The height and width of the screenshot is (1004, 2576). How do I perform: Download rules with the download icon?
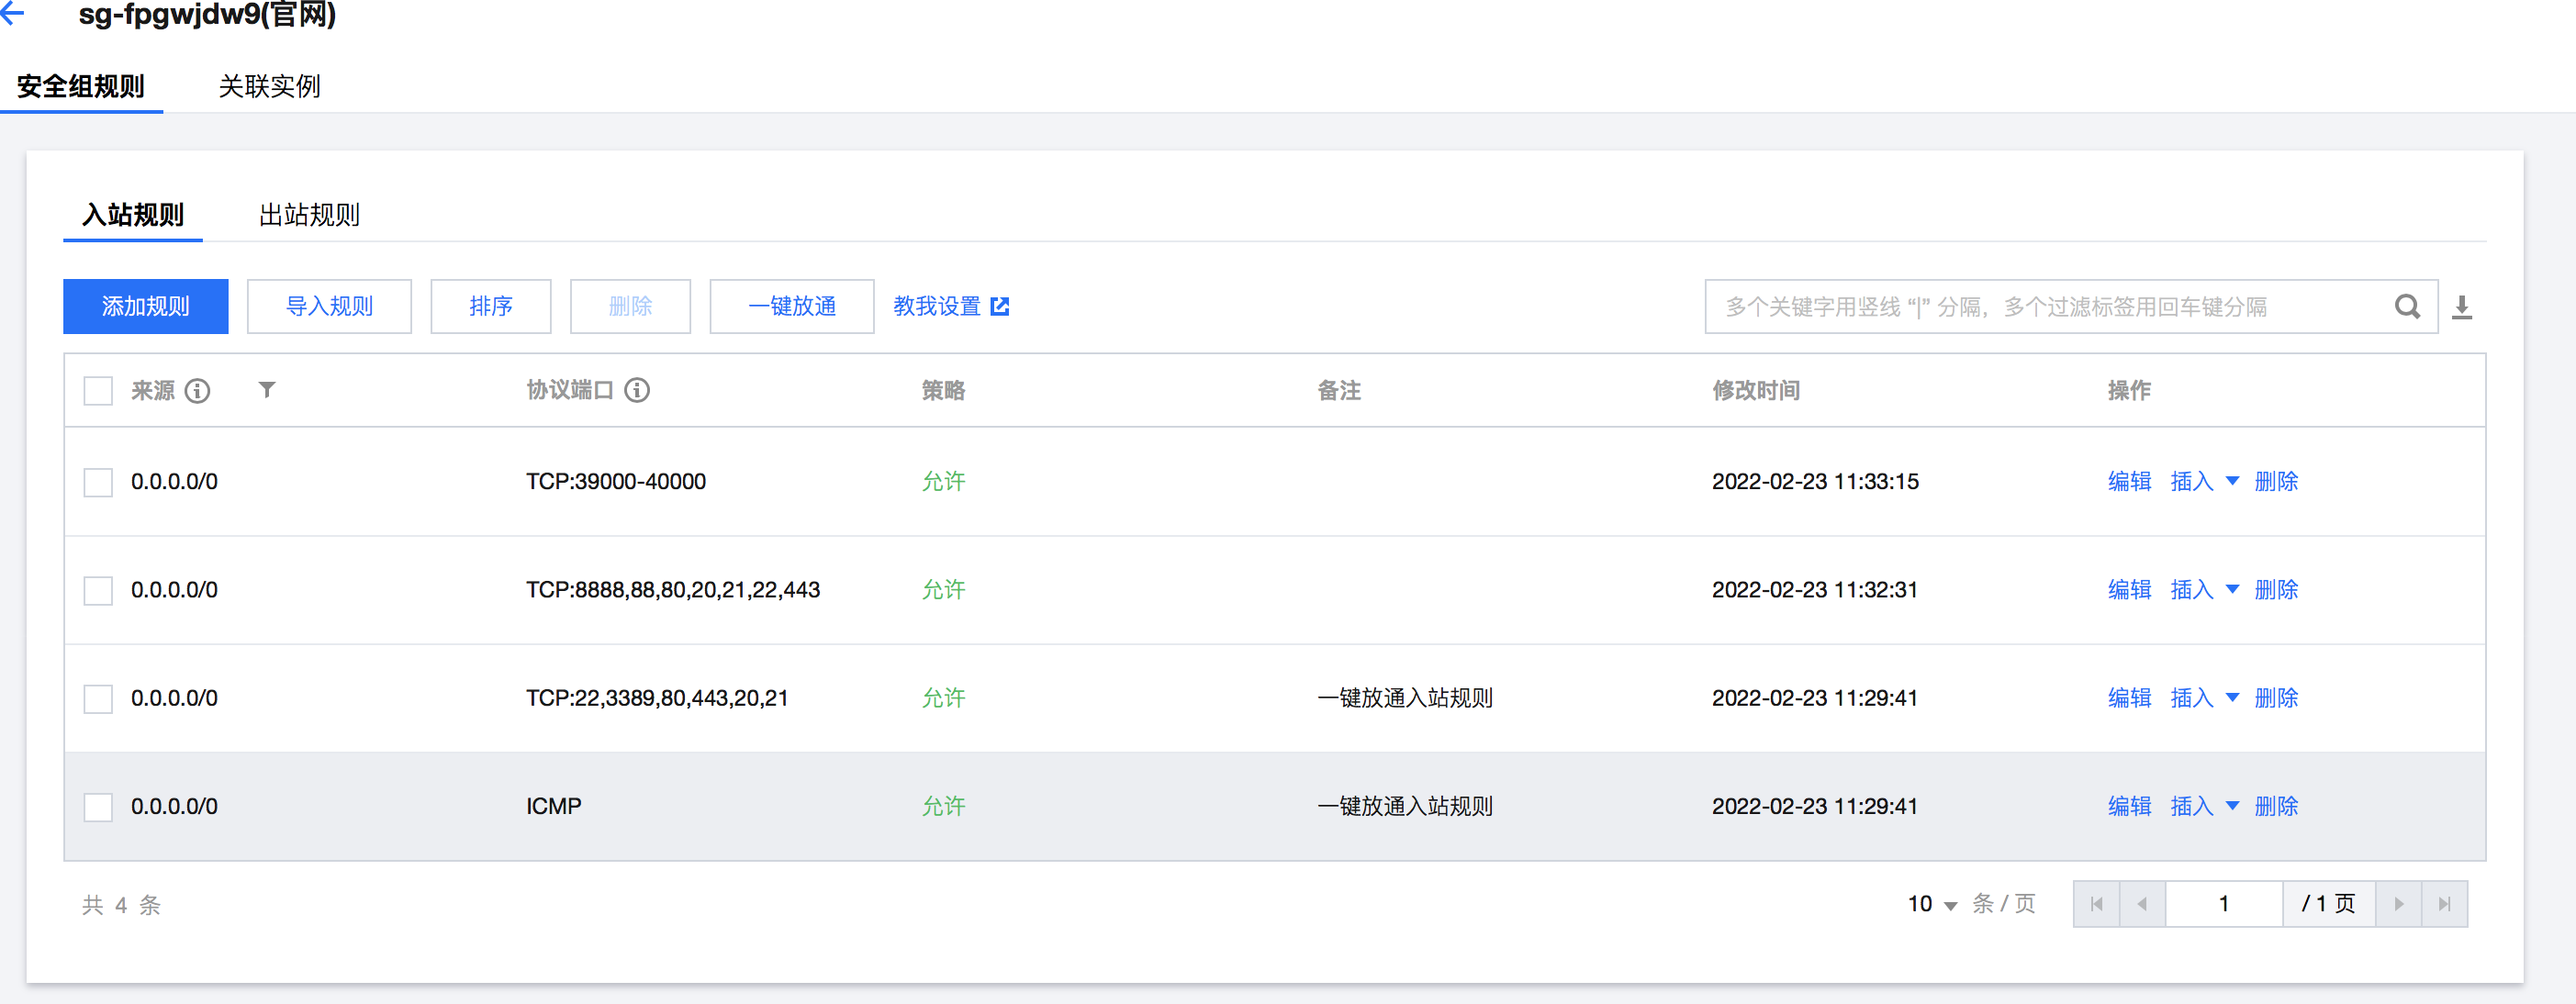click(2462, 307)
